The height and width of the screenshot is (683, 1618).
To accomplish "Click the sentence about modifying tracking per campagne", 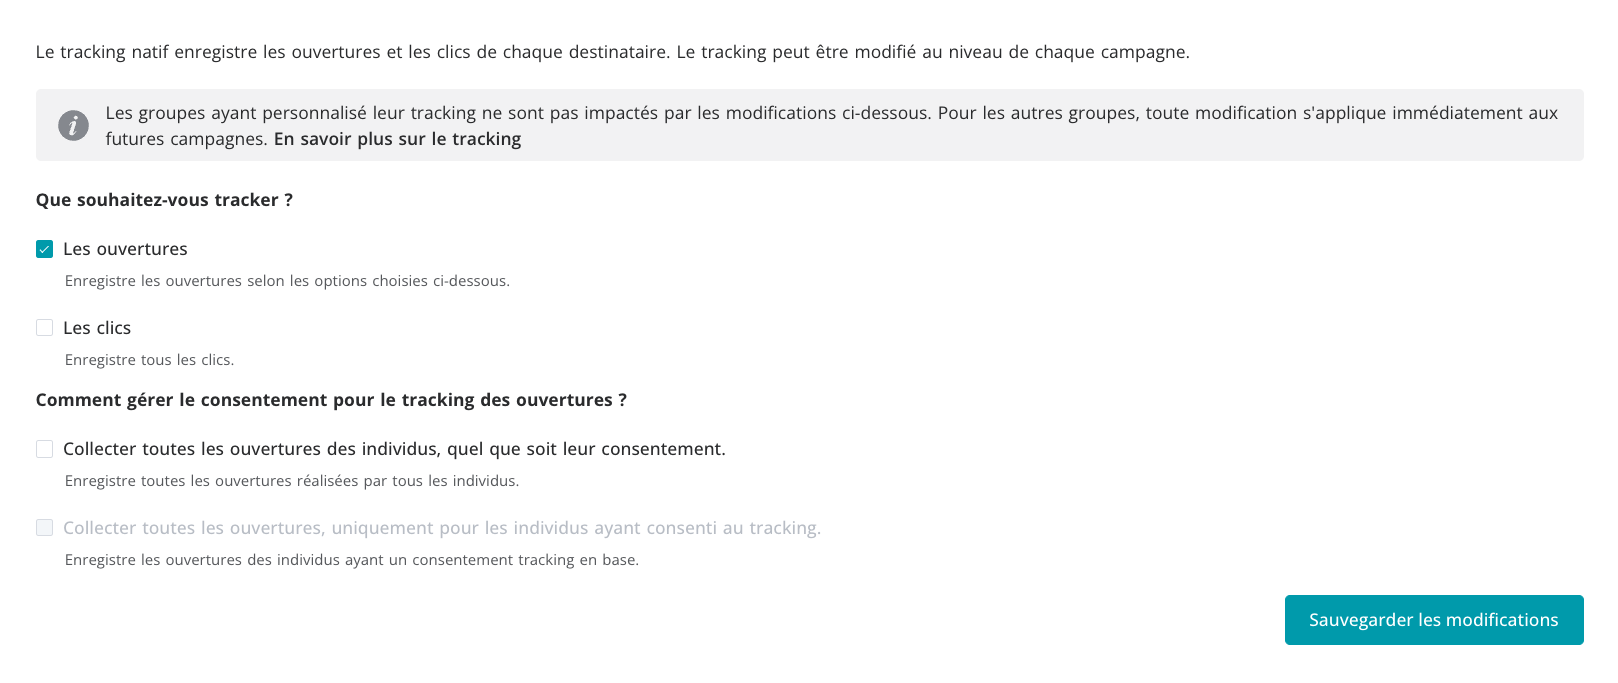I will coord(933,52).
